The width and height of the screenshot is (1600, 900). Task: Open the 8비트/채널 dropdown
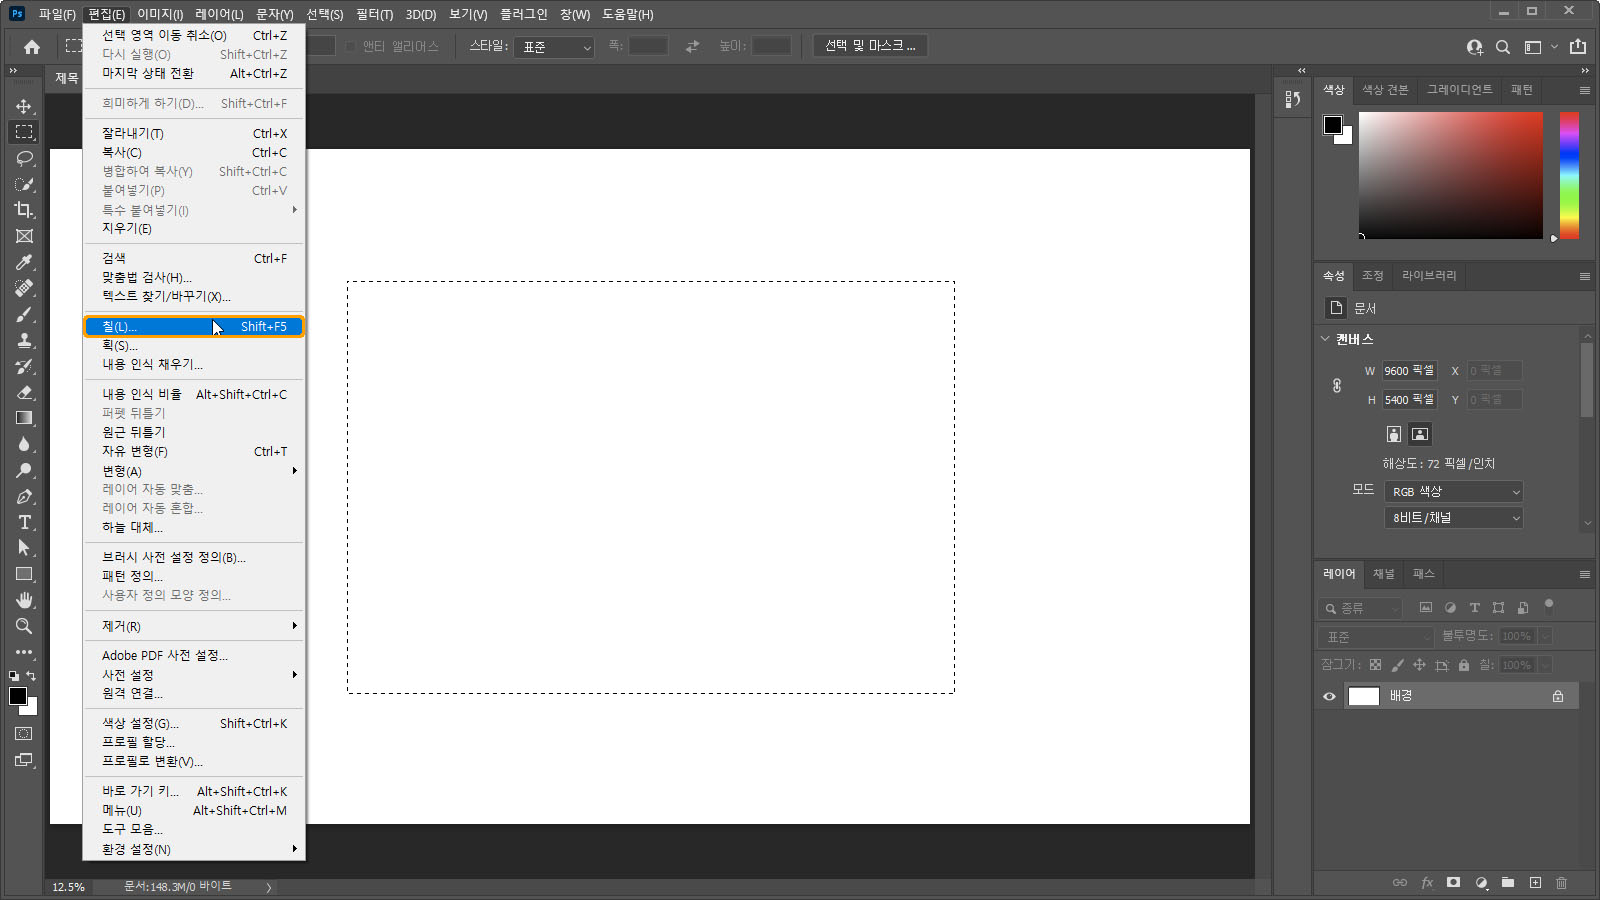1454,518
